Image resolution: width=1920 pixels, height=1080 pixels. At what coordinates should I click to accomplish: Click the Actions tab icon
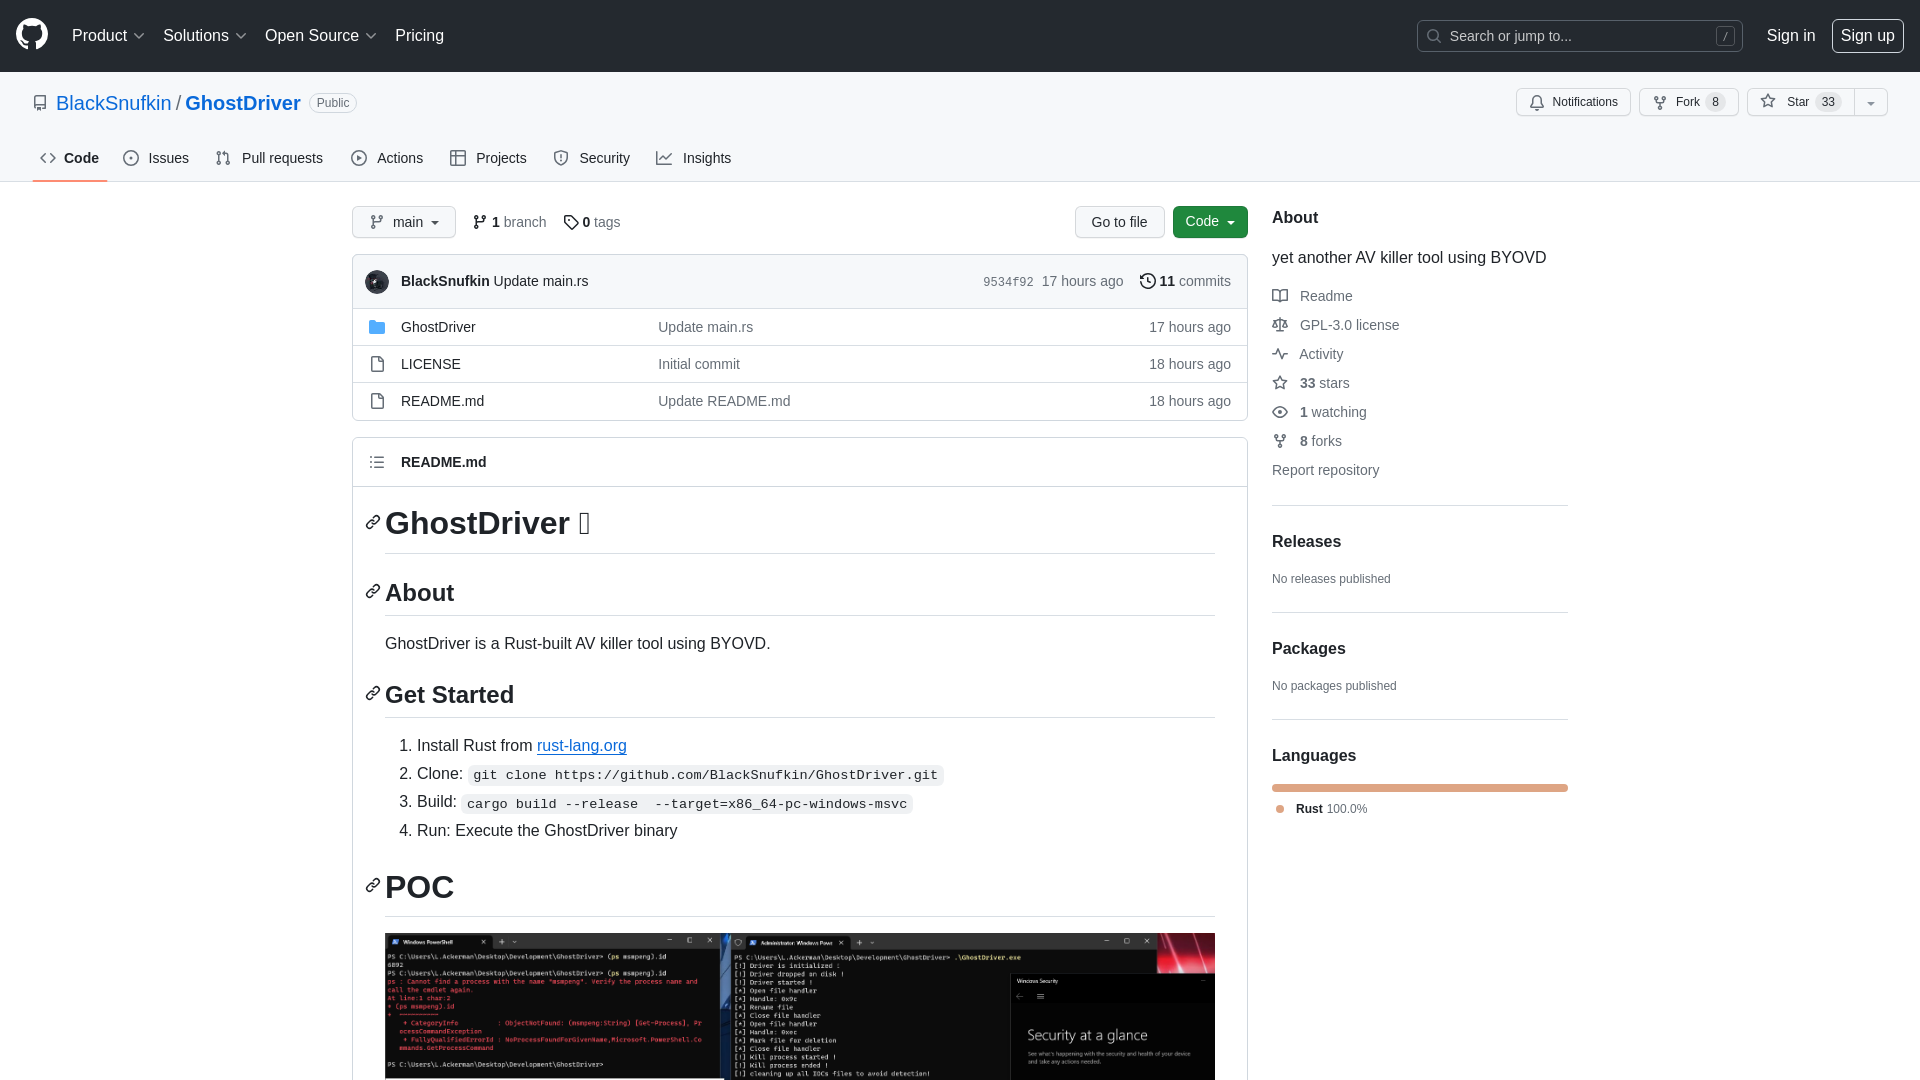click(x=359, y=158)
